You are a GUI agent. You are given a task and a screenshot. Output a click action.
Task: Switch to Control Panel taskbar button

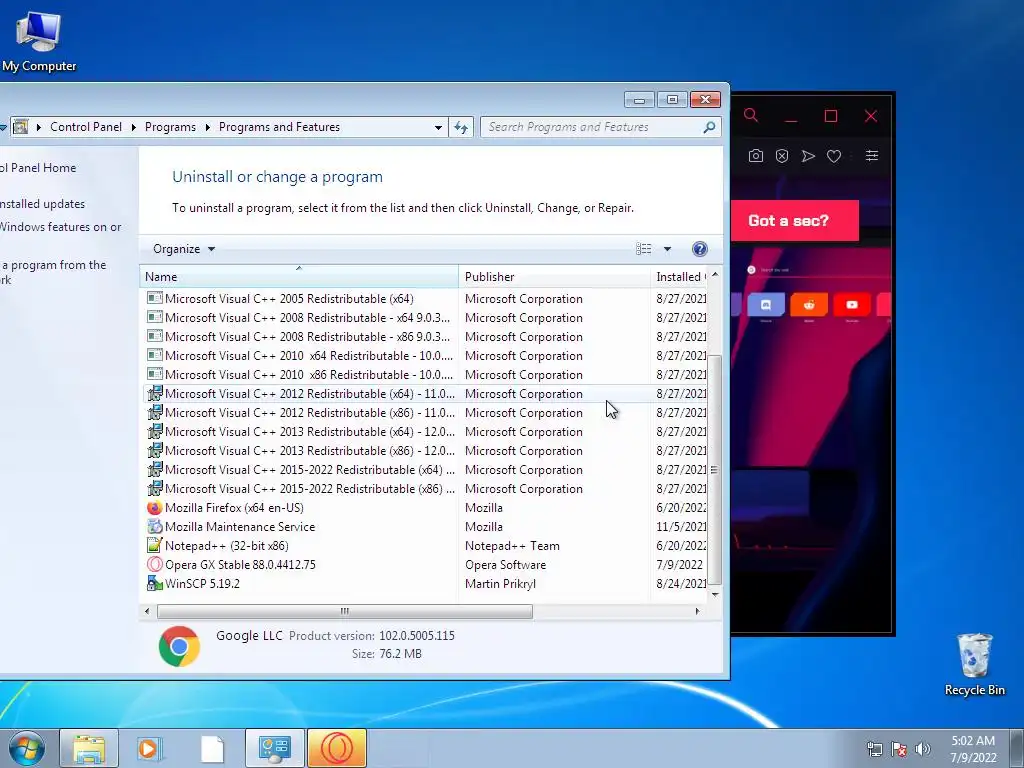pyautogui.click(x=274, y=748)
